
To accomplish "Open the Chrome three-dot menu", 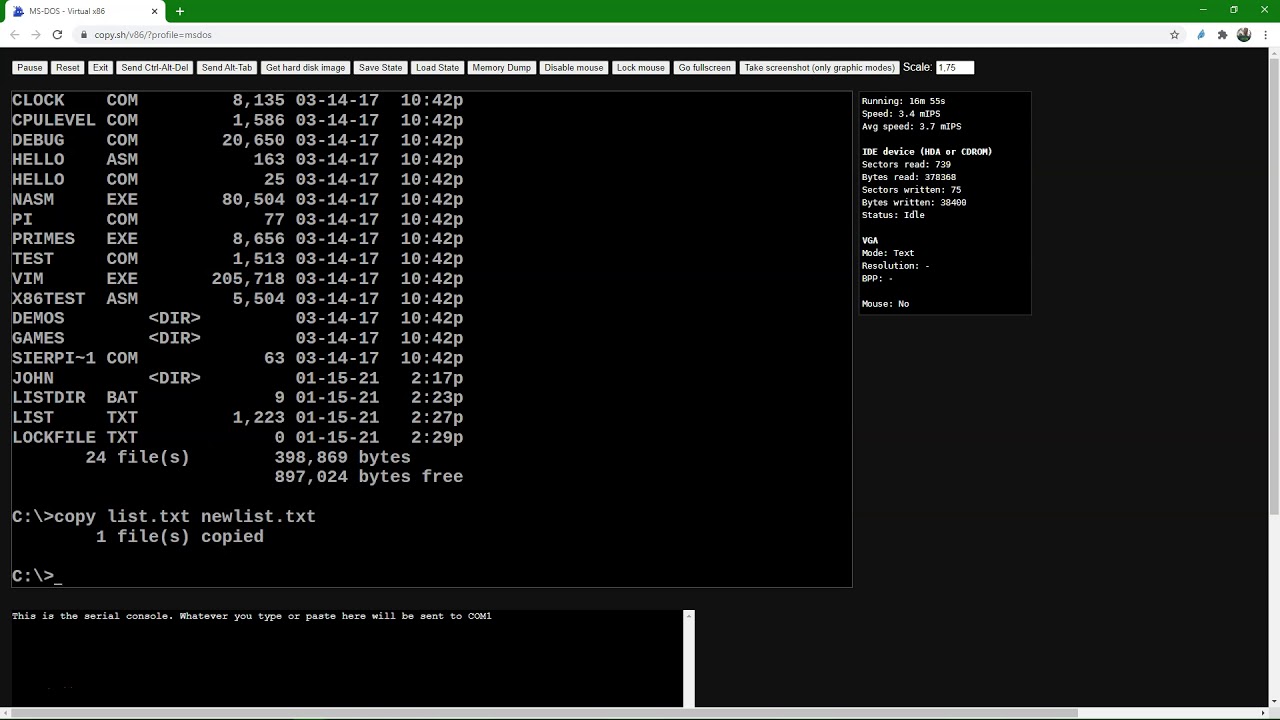I will pos(1265,34).
